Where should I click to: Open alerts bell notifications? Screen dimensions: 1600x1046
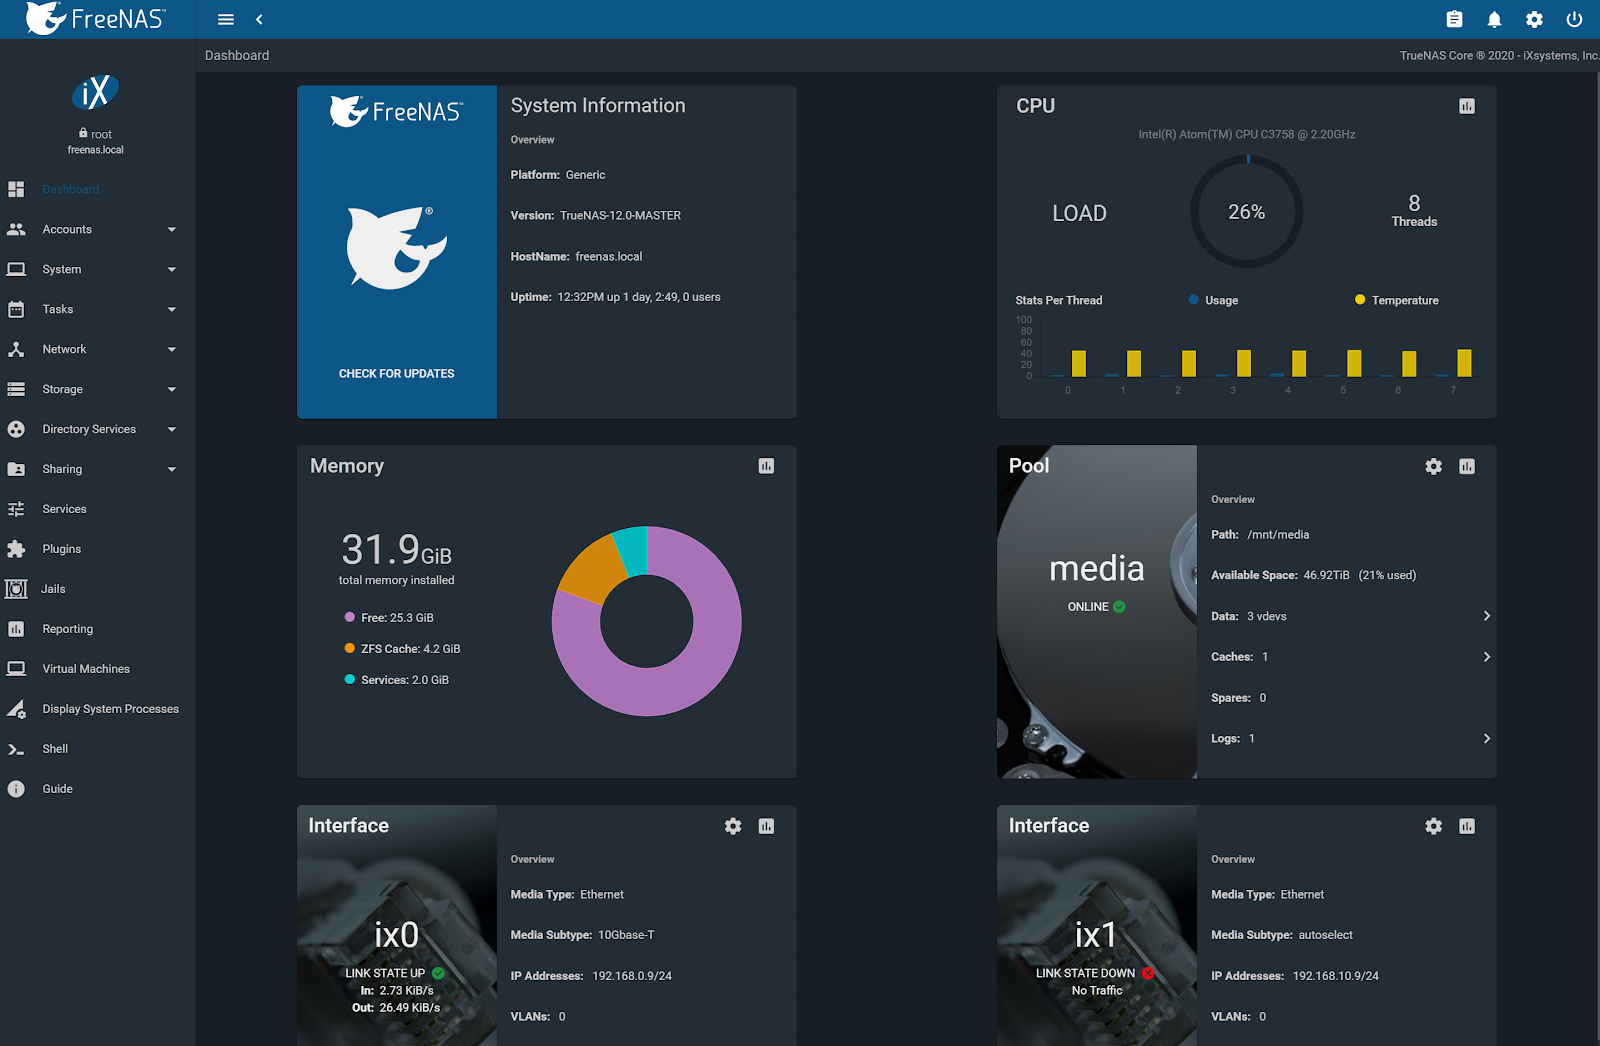pyautogui.click(x=1494, y=19)
